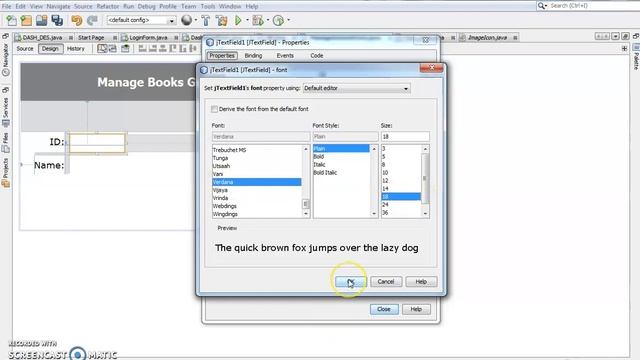Open the LoginForm.java editor tab
Image resolution: width=640 pixels, height=360 pixels.
tap(148, 38)
